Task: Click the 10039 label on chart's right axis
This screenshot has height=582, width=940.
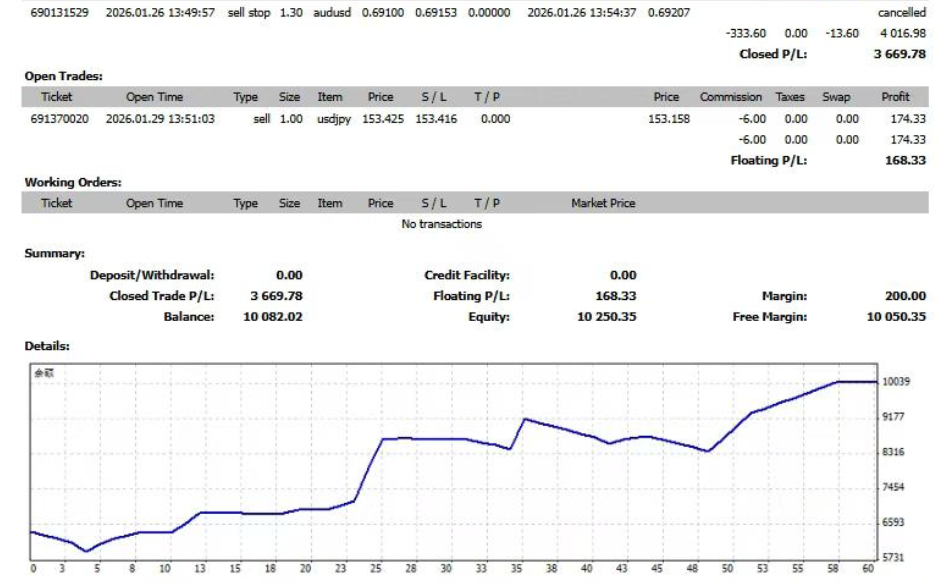Action: (x=895, y=381)
